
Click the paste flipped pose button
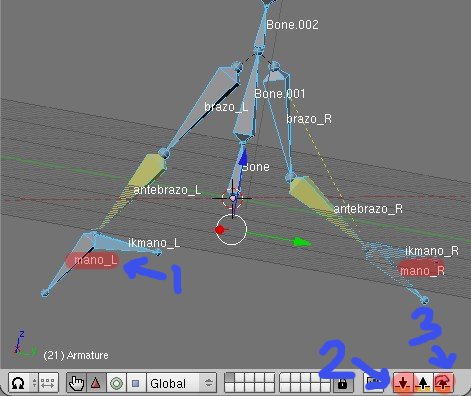tap(443, 383)
